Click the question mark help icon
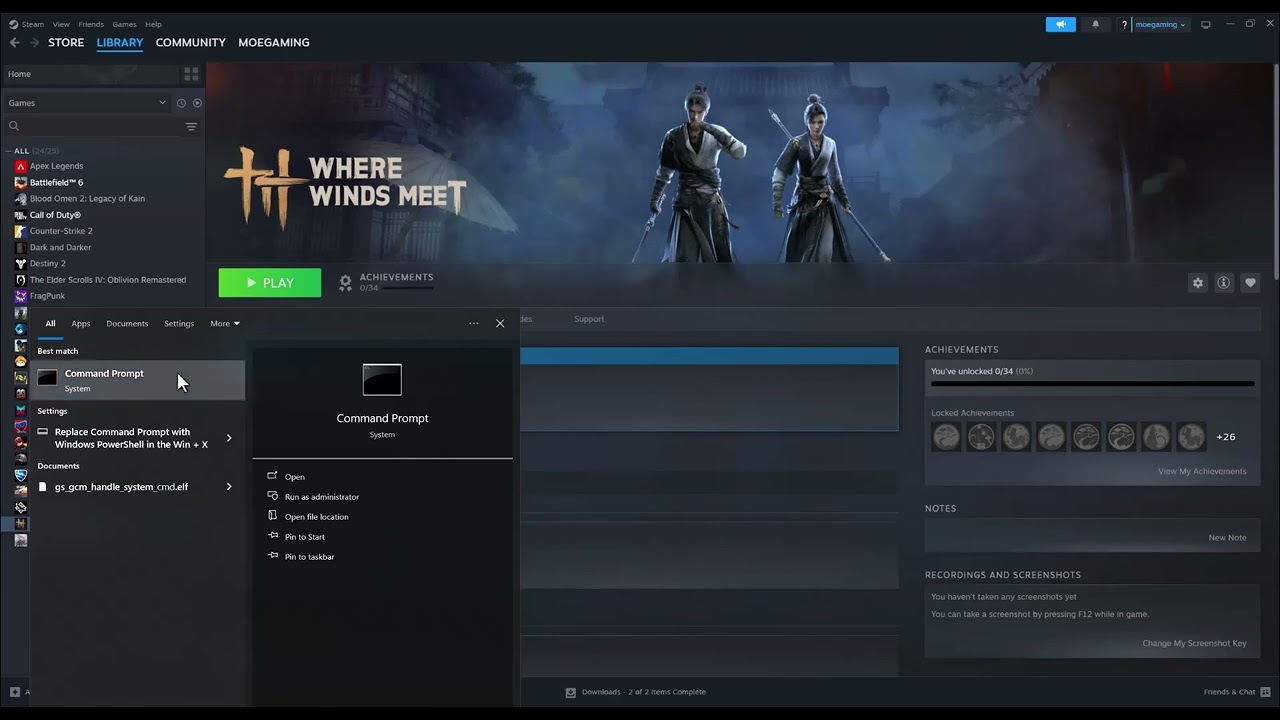Viewport: 1280px width, 720px height. [x=1124, y=24]
